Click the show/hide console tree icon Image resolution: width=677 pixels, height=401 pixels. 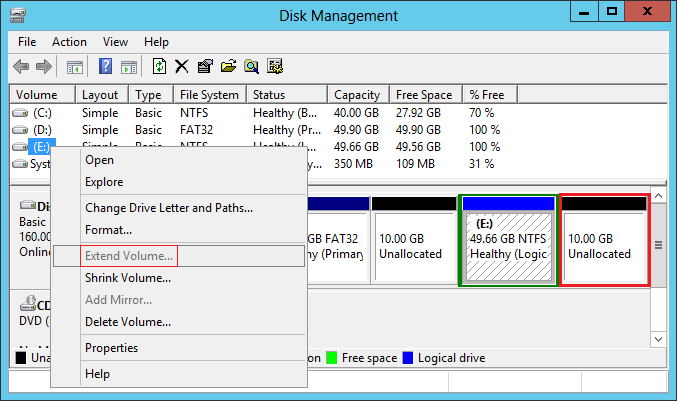click(x=74, y=67)
